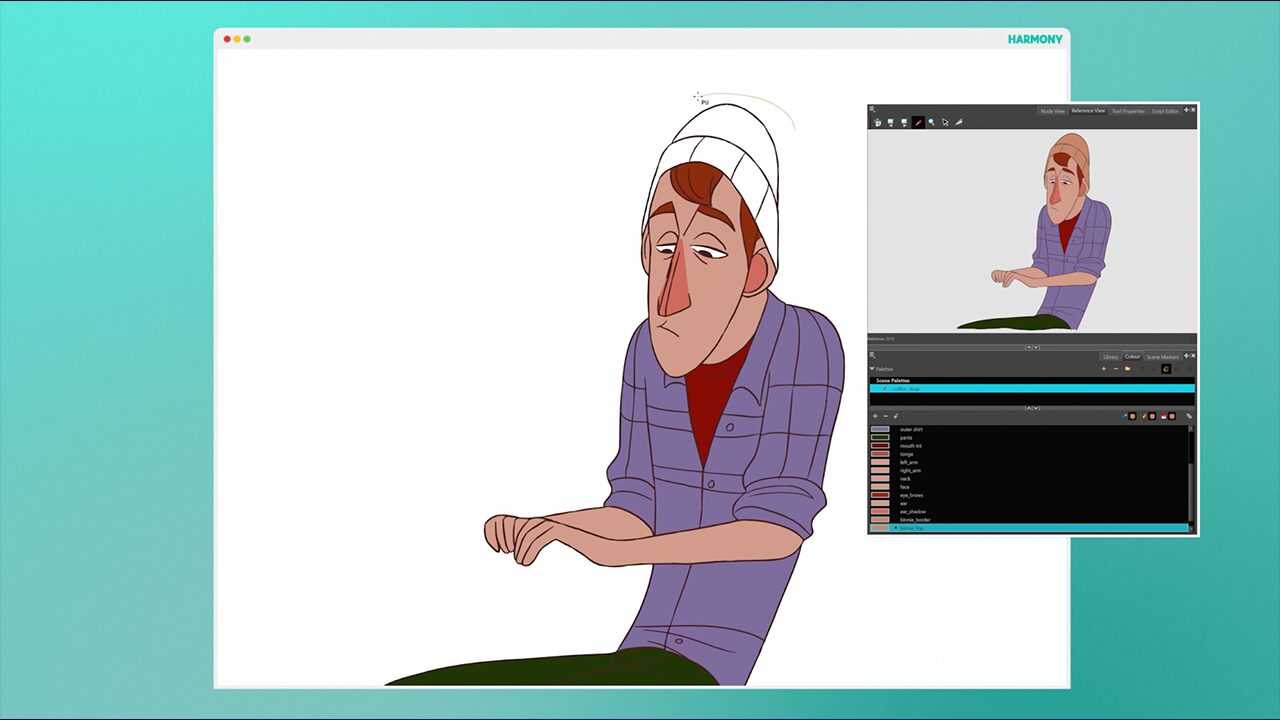The width and height of the screenshot is (1280, 720).
Task: Remove palette using the minus icon
Action: (x=1116, y=368)
